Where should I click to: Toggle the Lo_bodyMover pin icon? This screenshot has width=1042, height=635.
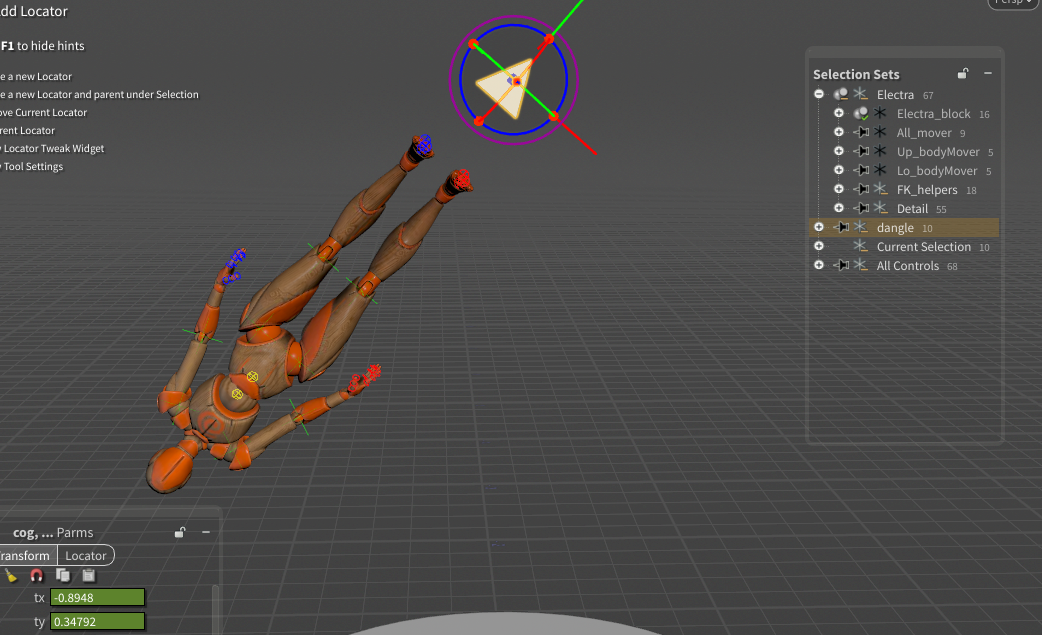[861, 170]
